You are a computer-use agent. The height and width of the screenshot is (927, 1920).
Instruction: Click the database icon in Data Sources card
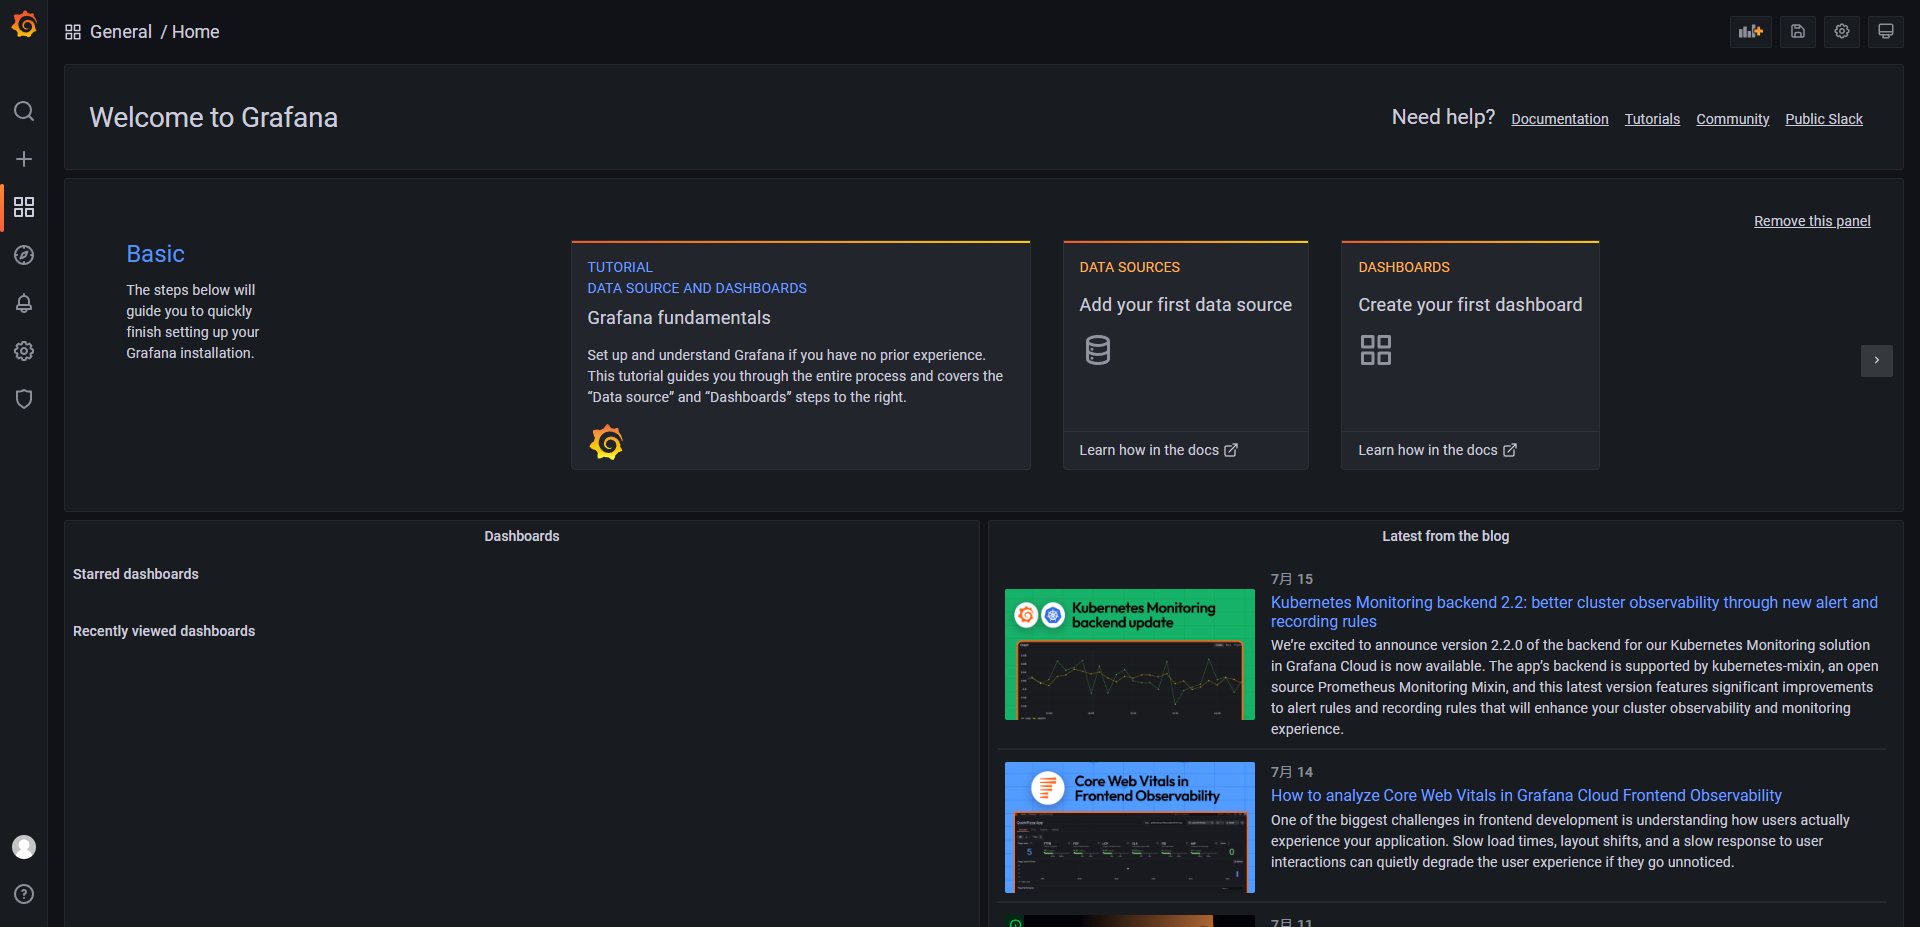[1098, 350]
